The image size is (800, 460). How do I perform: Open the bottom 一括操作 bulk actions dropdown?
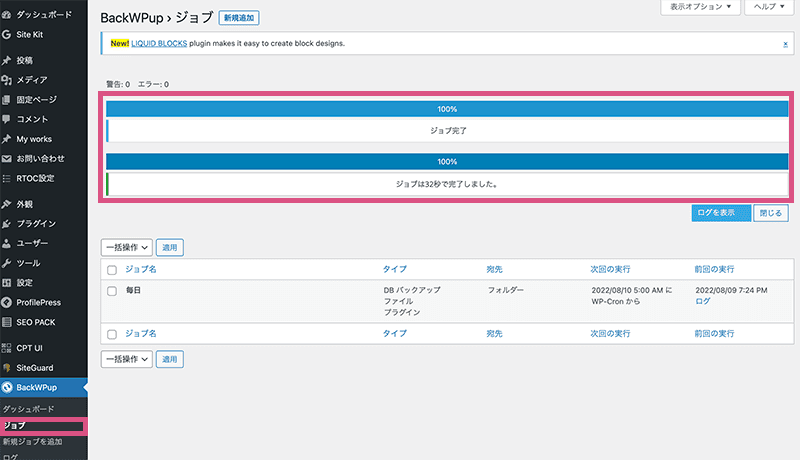(x=127, y=359)
